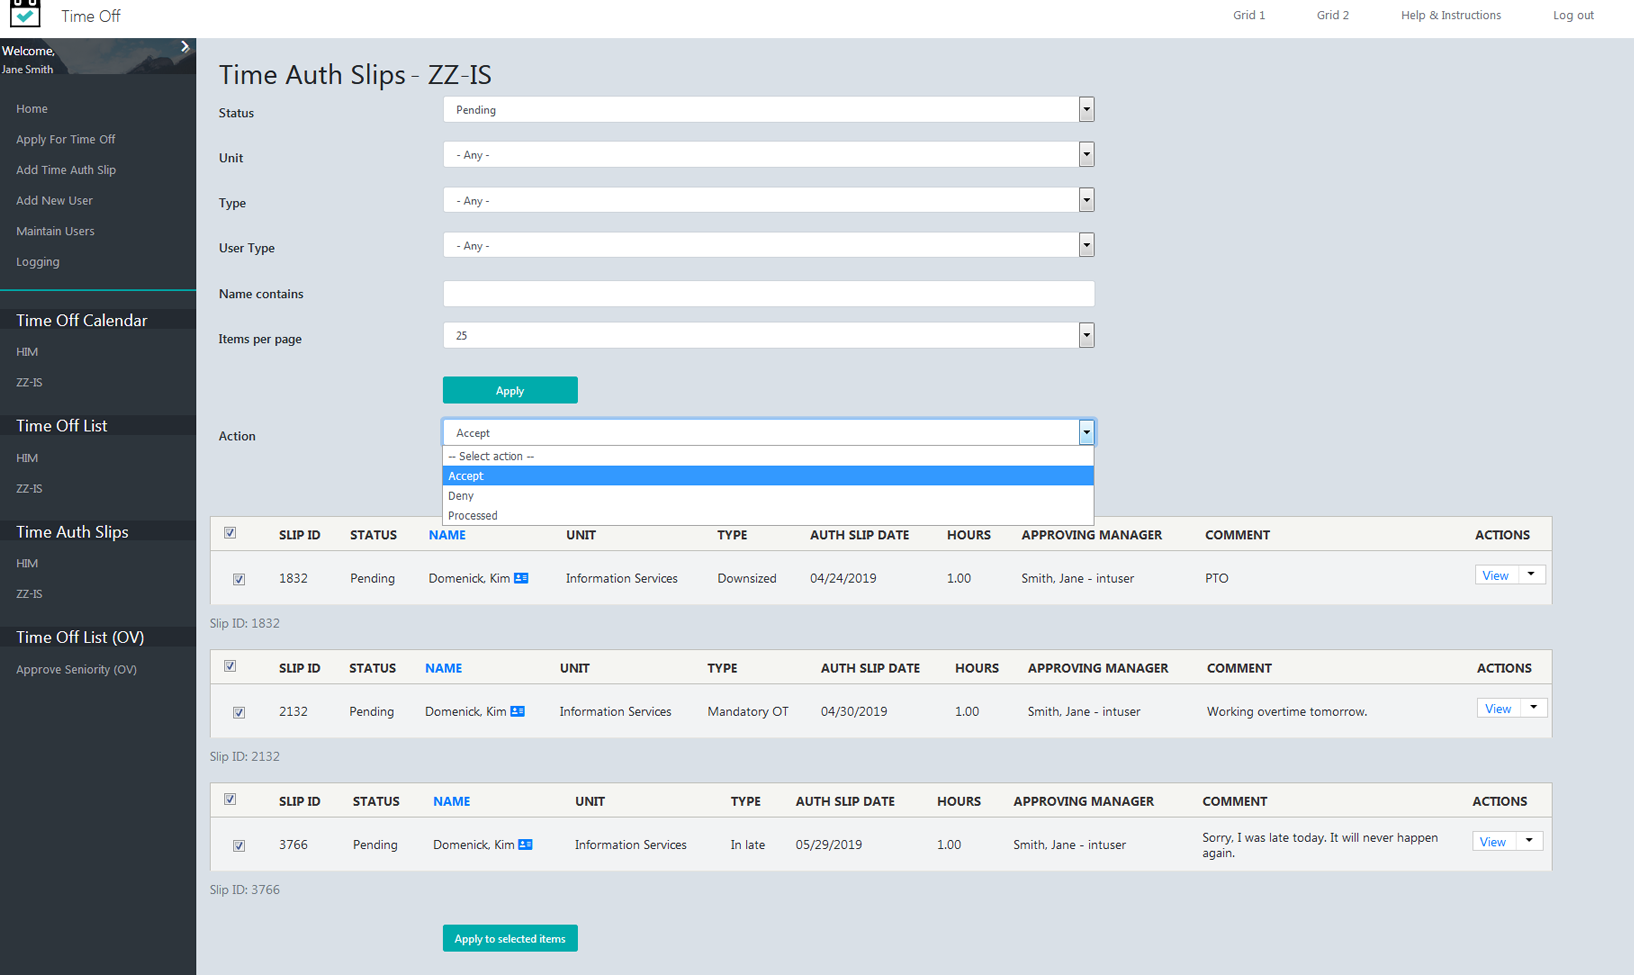Expand the View split-button arrow on slip 3766
The image size is (1634, 975).
point(1530,841)
